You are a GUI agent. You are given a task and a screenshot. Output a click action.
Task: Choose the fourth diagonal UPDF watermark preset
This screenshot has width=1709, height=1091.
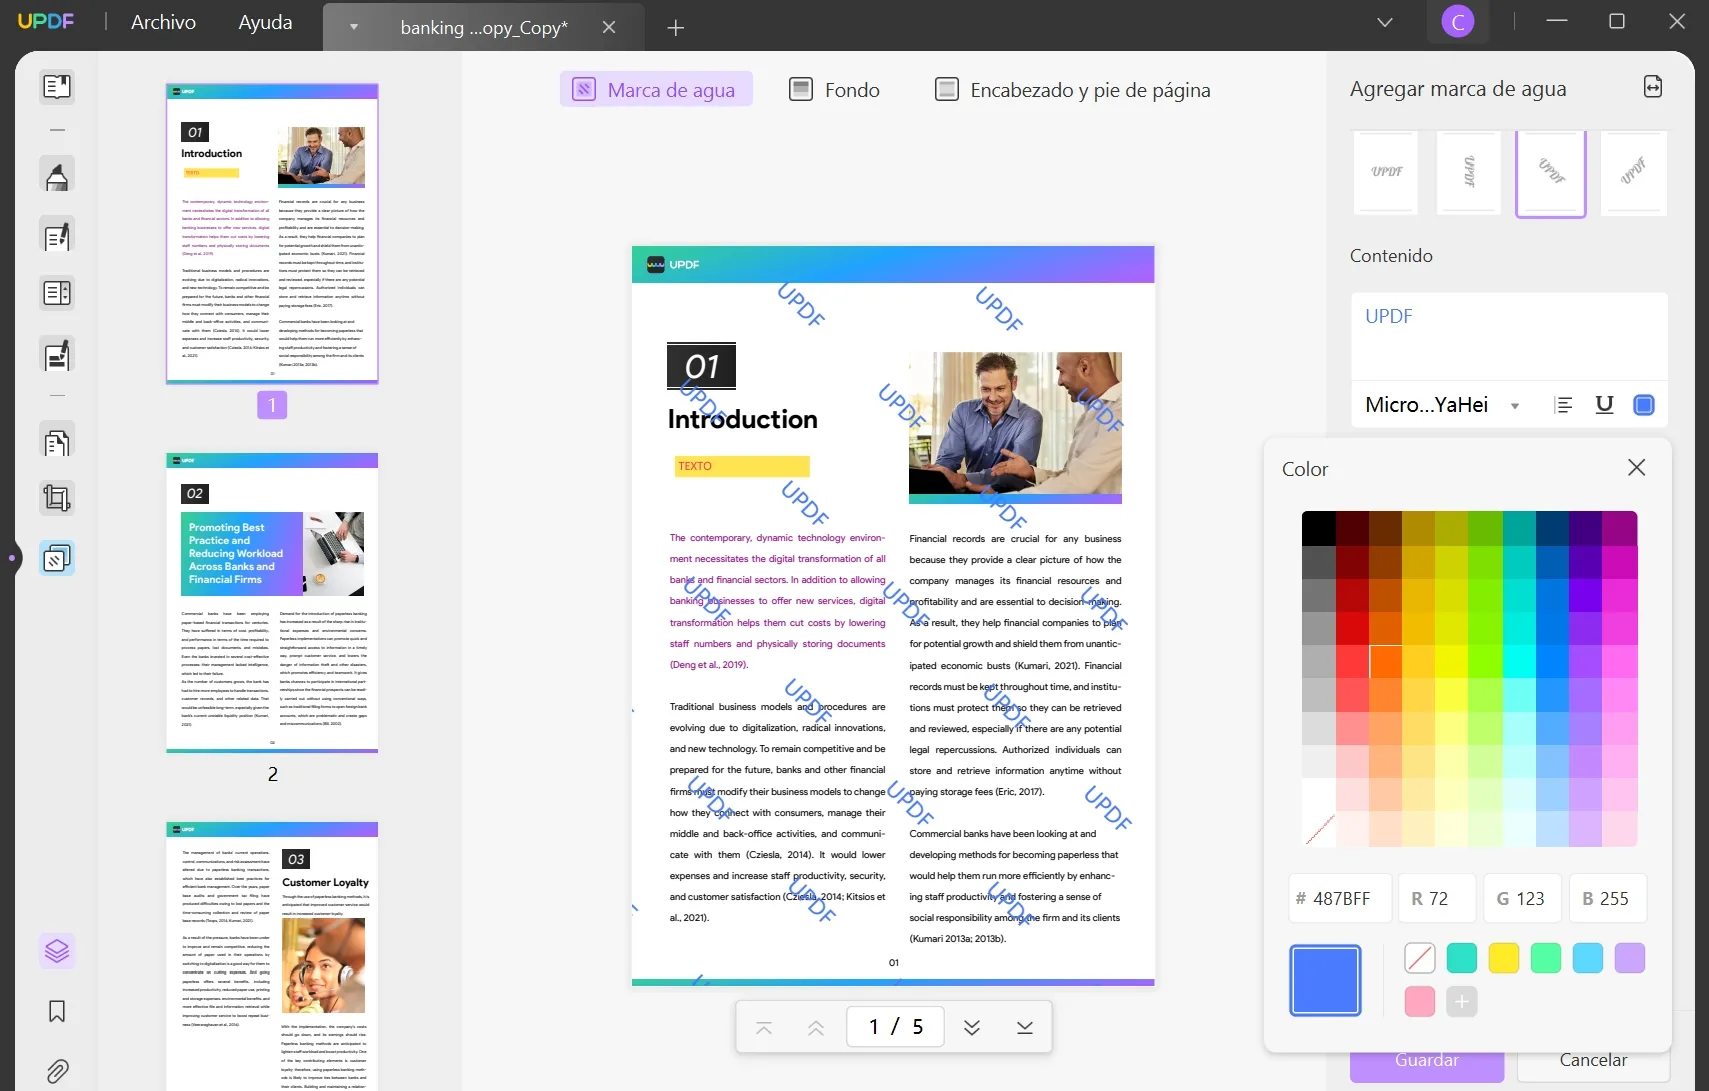pyautogui.click(x=1633, y=173)
